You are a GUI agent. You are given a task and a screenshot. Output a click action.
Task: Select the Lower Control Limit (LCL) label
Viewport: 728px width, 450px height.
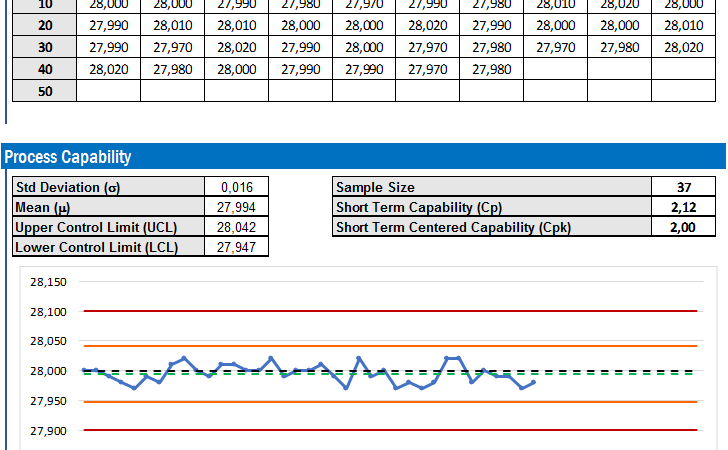[x=109, y=247]
